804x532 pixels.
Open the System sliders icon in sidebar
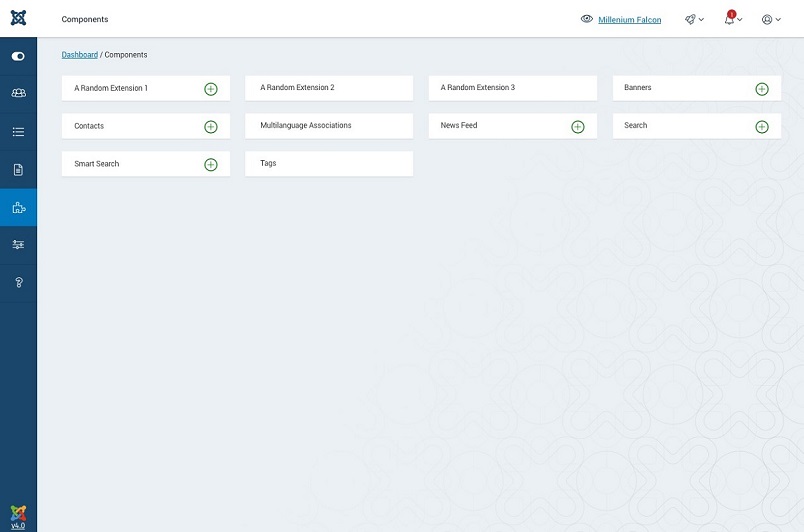point(18,244)
